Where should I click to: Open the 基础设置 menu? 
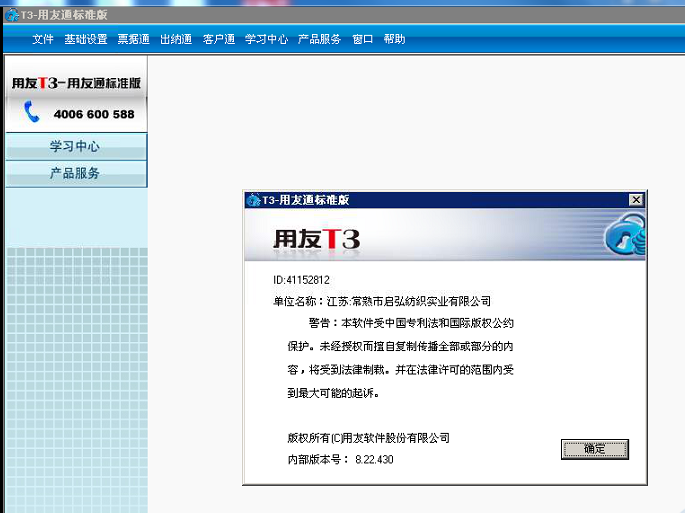[x=86, y=39]
